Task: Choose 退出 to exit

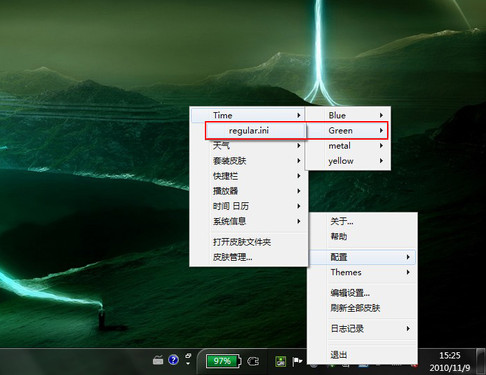Action: pyautogui.click(x=363, y=355)
